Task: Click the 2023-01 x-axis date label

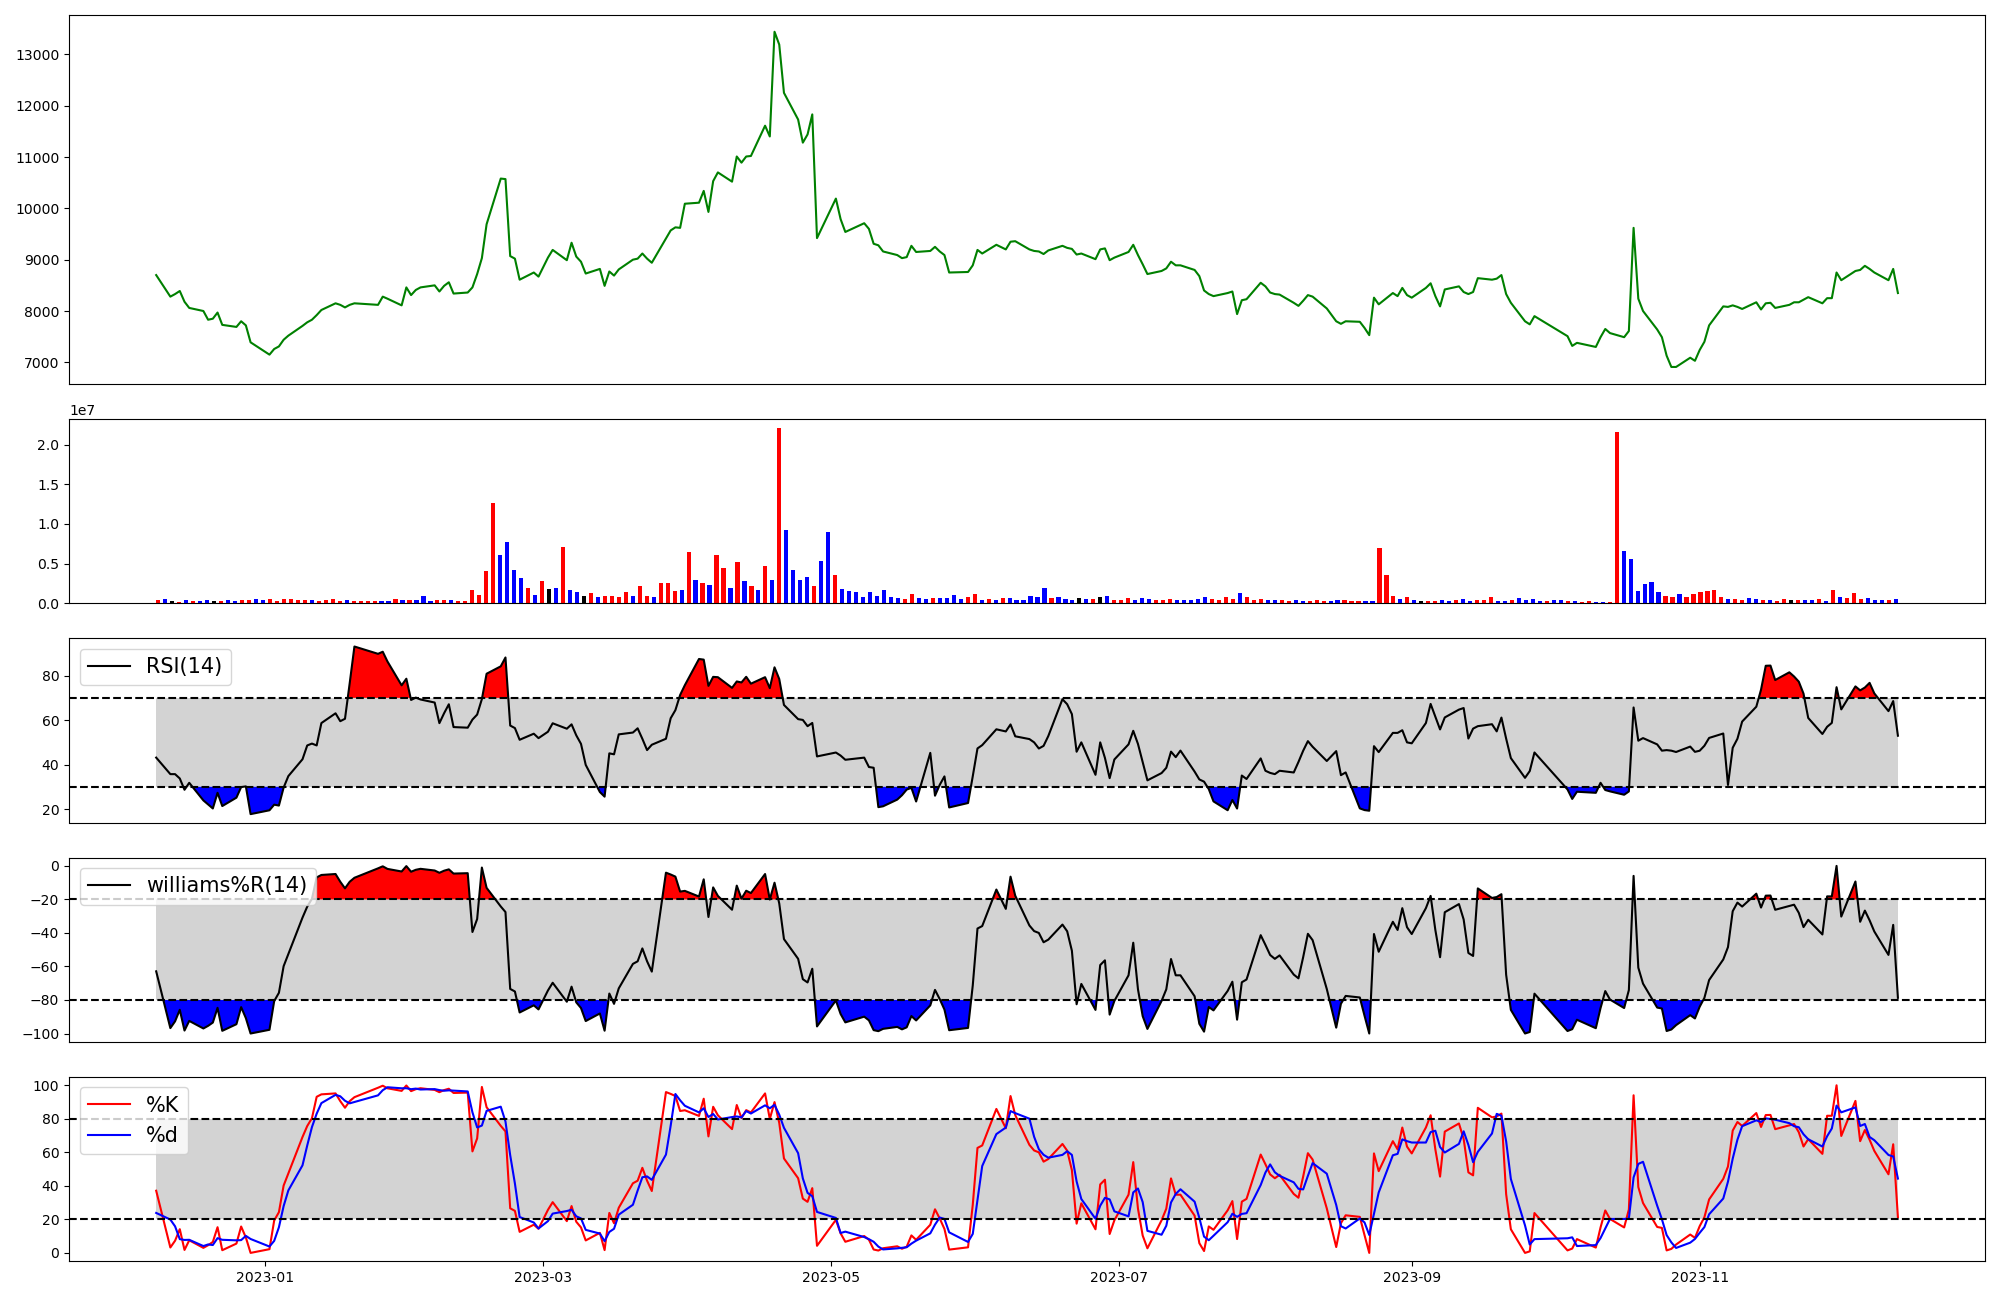Action: 265,1277
